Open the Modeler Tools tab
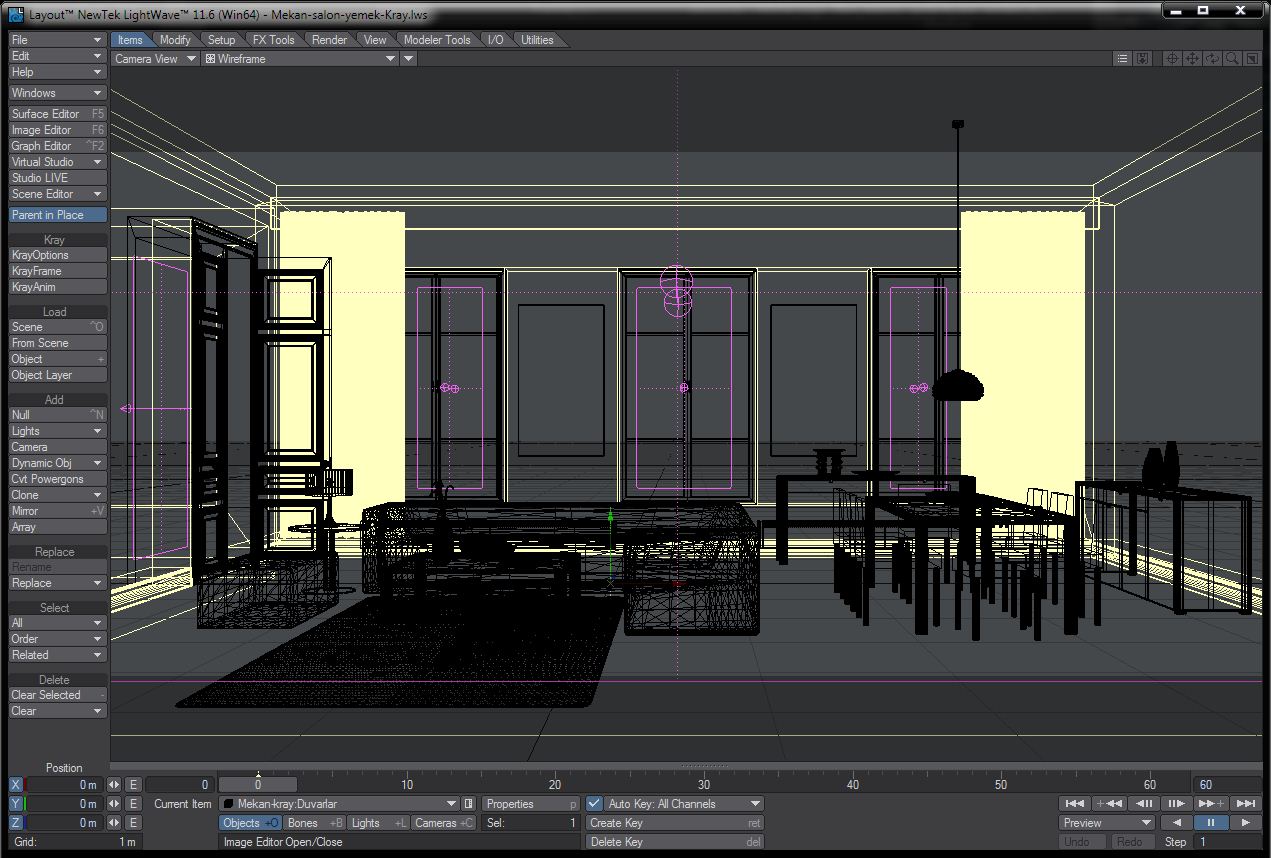 tap(437, 40)
